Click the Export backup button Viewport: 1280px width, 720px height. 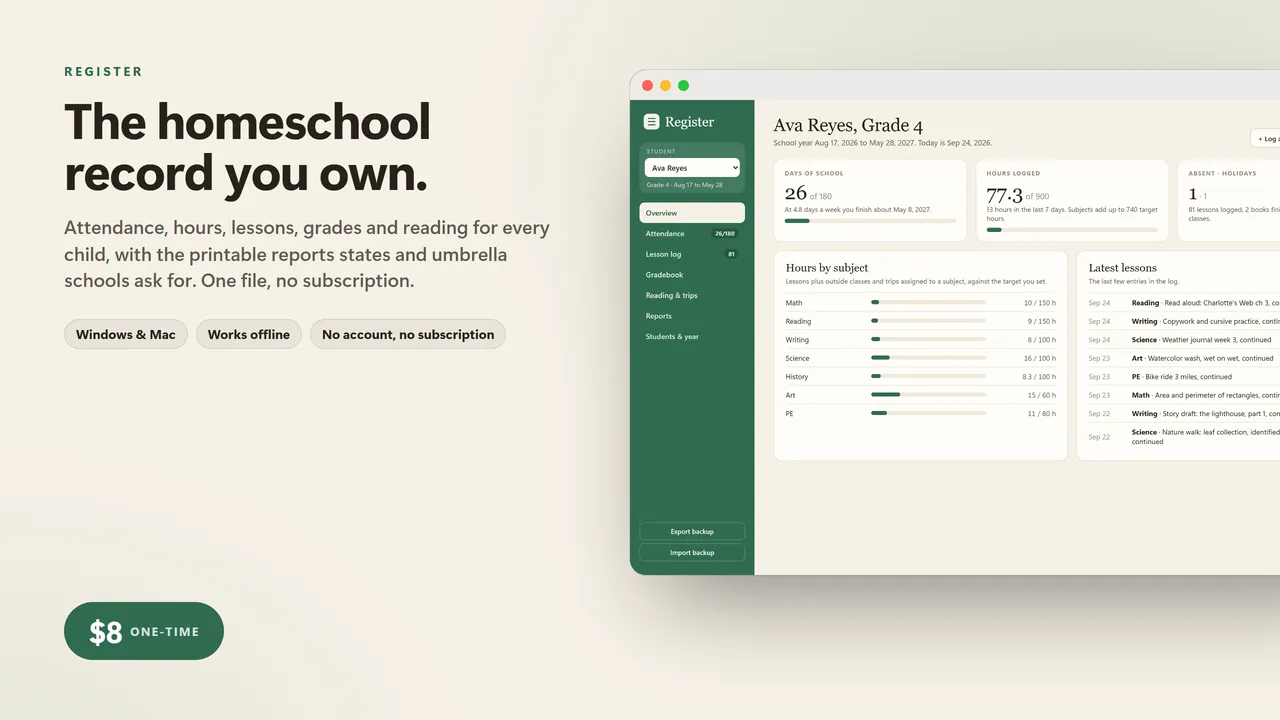(x=692, y=532)
